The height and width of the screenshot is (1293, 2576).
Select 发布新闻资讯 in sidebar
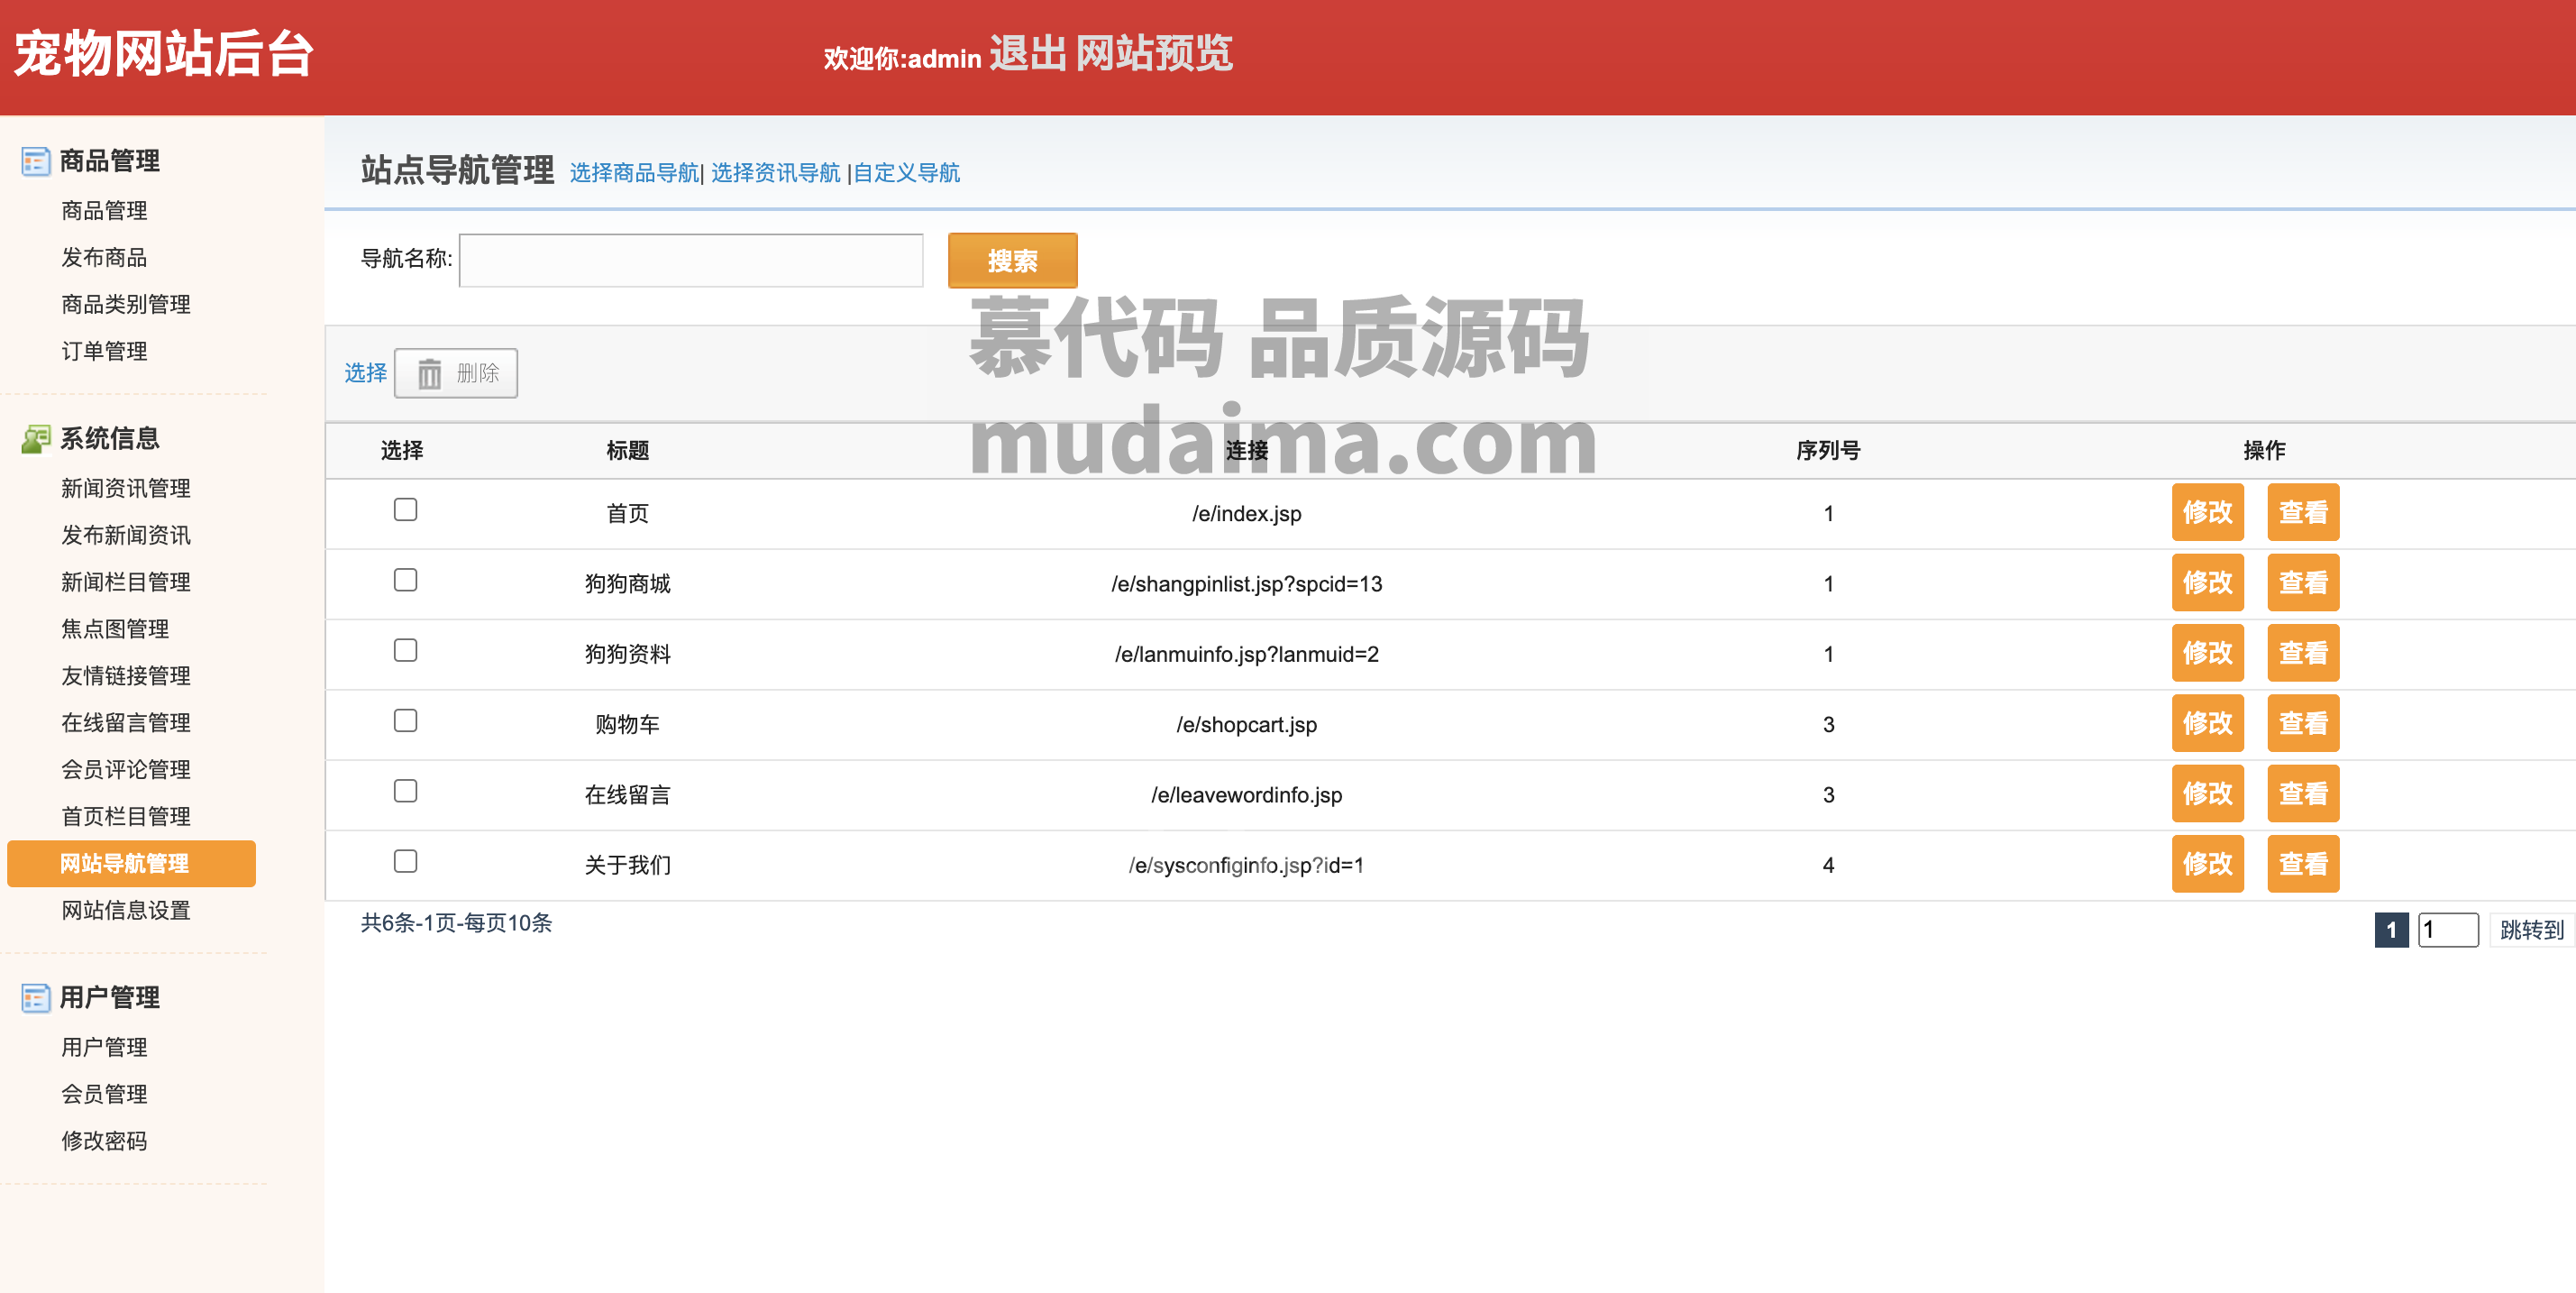126,535
